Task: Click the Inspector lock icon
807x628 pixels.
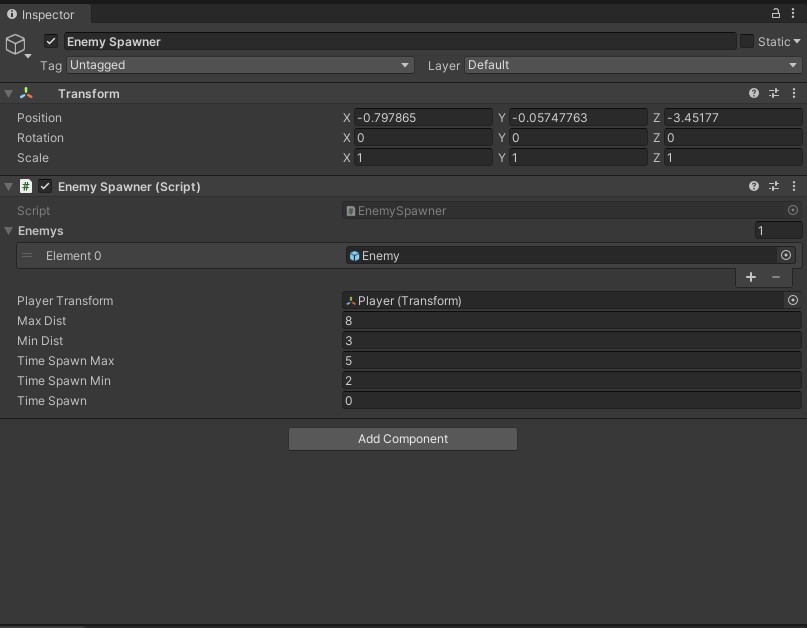Action: click(x=775, y=13)
